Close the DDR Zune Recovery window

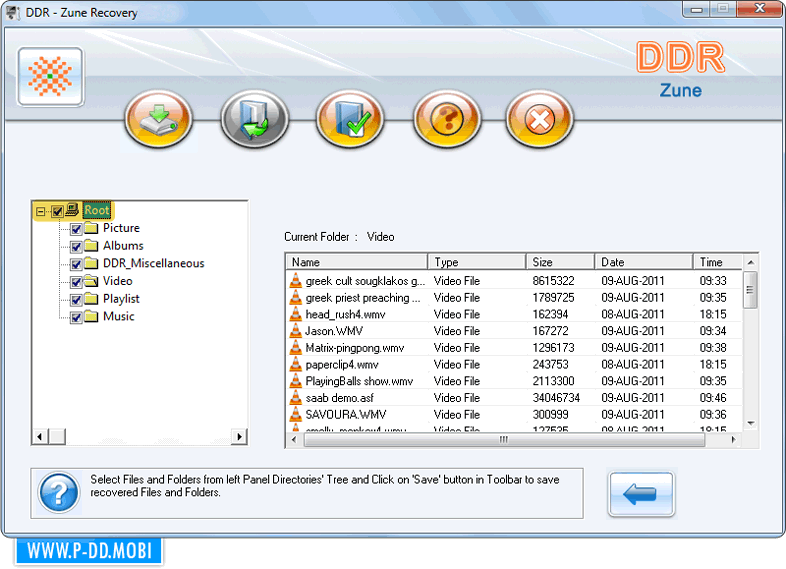coord(760,9)
